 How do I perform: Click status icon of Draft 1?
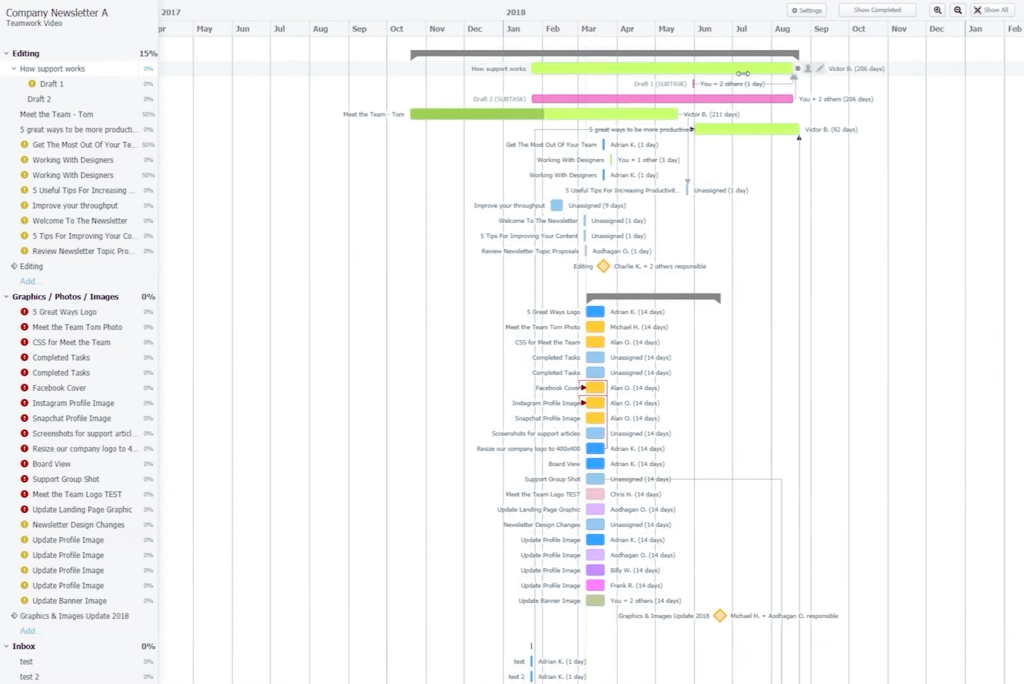(x=32, y=84)
